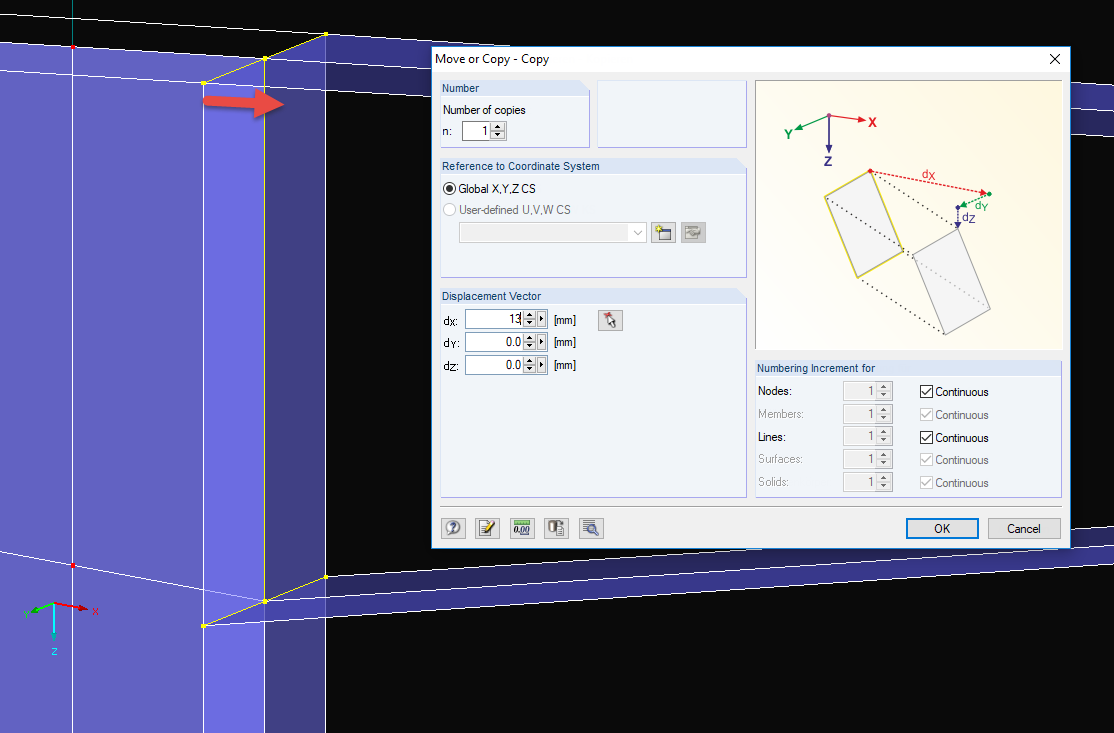Open the Help dialog via question mark icon

[x=453, y=528]
